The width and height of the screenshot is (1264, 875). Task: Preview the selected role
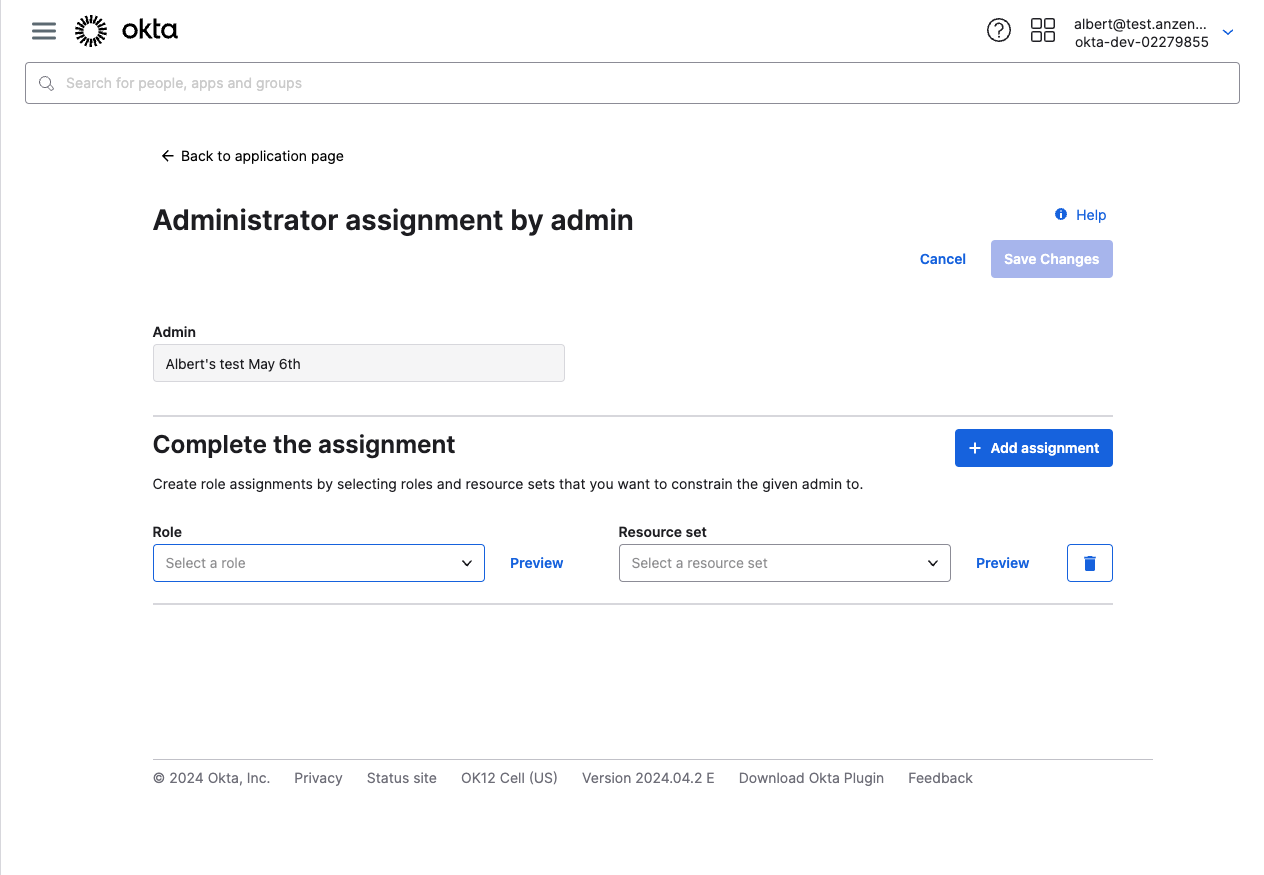click(536, 563)
